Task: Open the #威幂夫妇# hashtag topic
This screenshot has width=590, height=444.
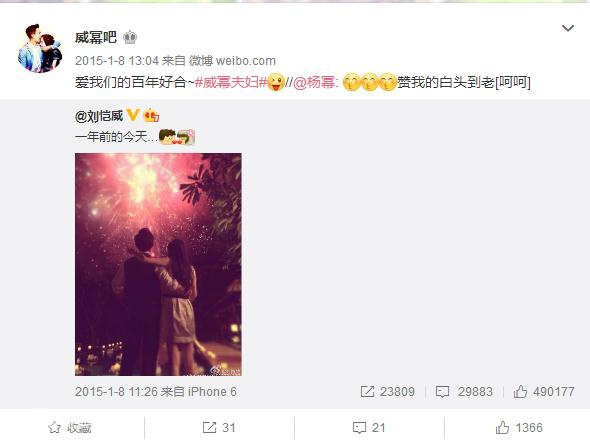Action: [230, 82]
